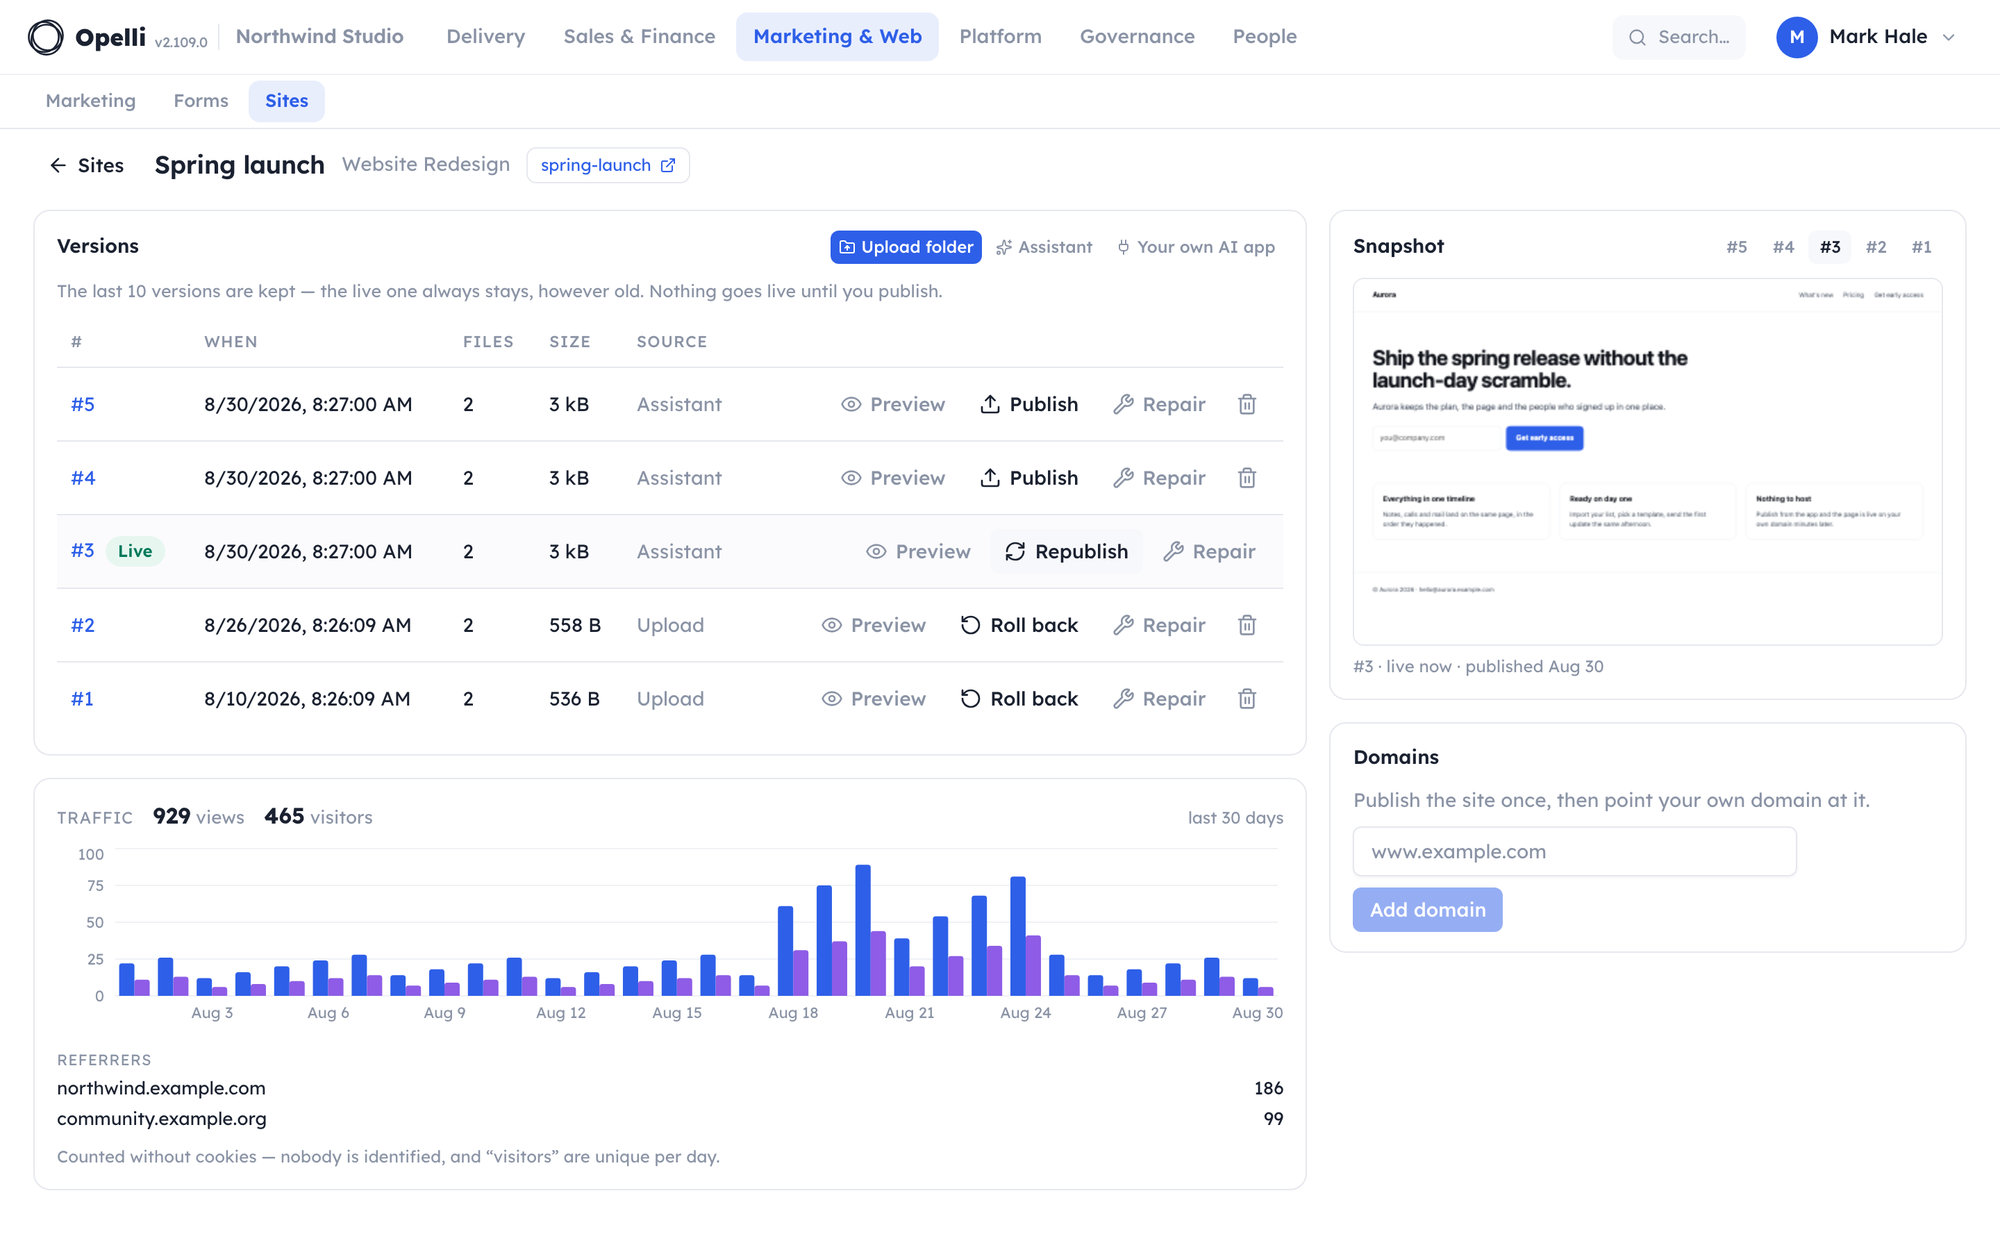This screenshot has width=2000, height=1250.
Task: Publish version #4
Action: click(1029, 478)
